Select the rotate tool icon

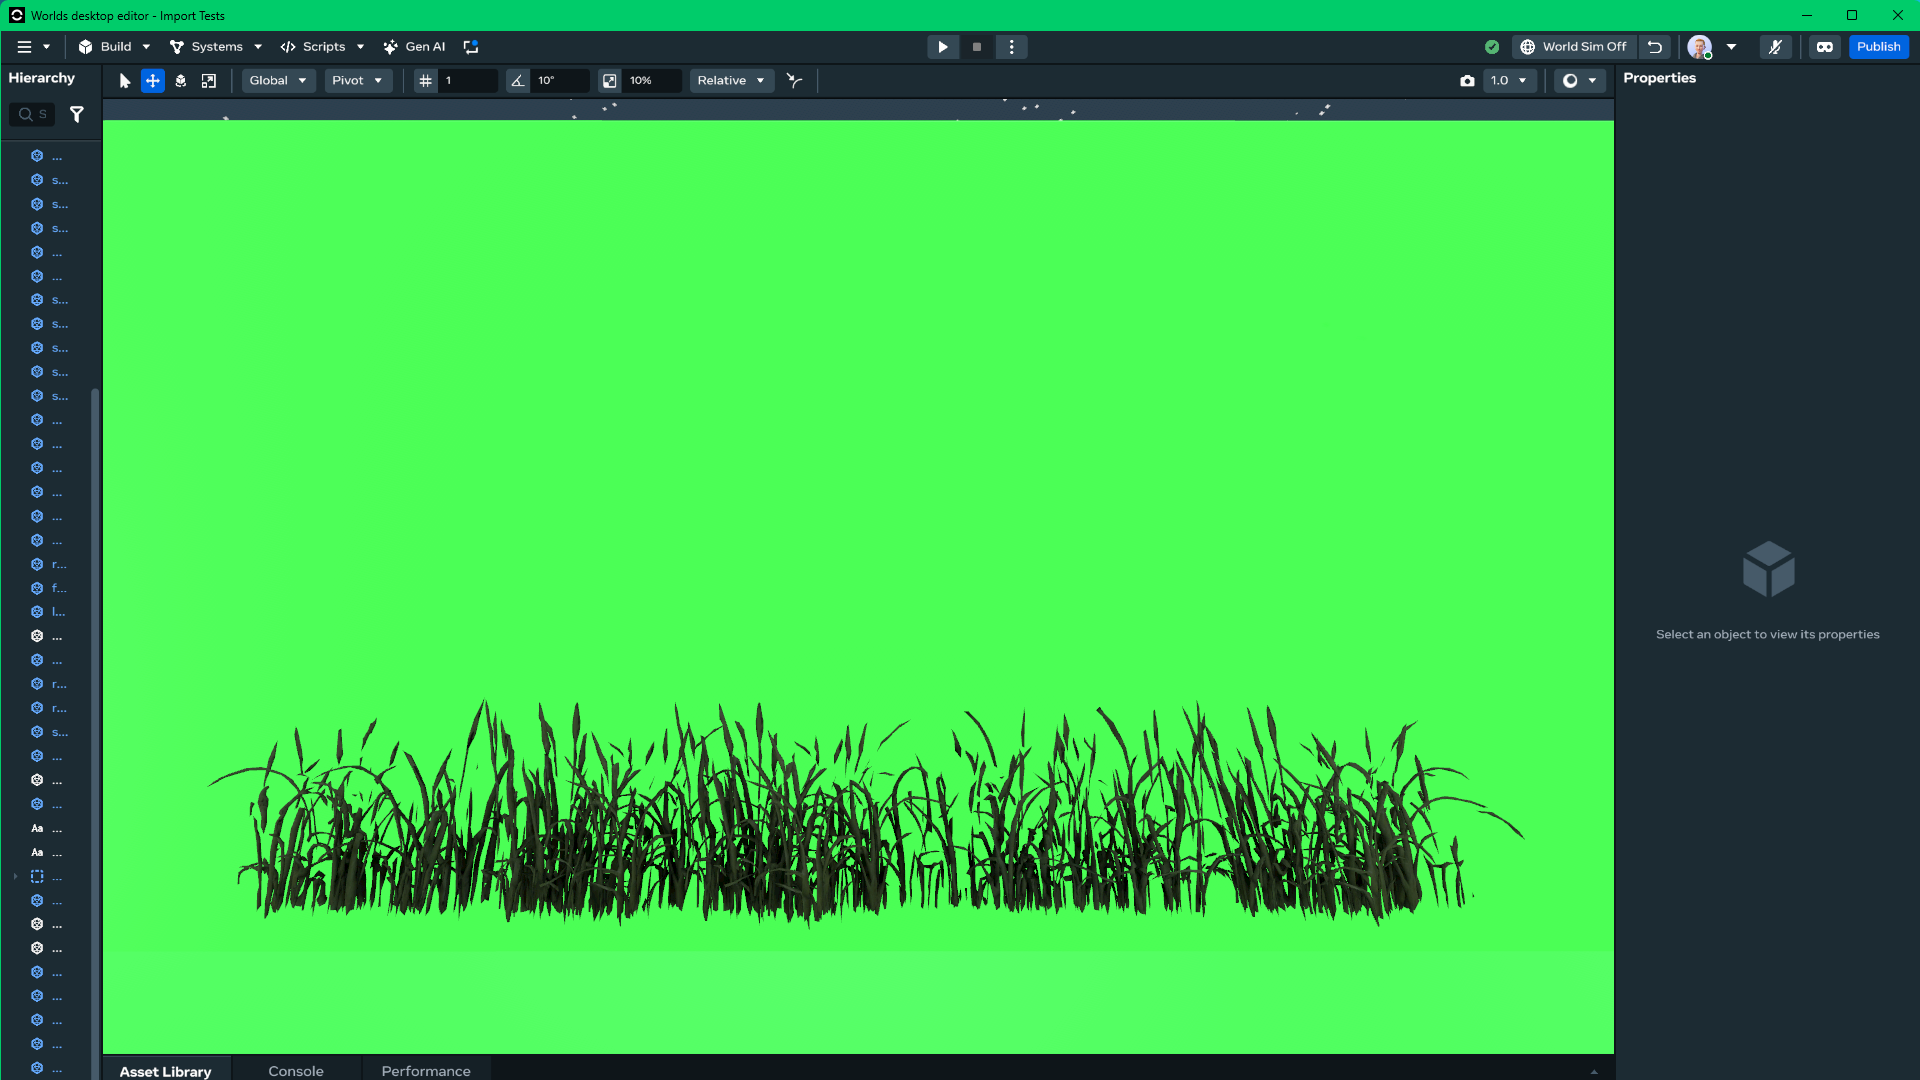181,81
